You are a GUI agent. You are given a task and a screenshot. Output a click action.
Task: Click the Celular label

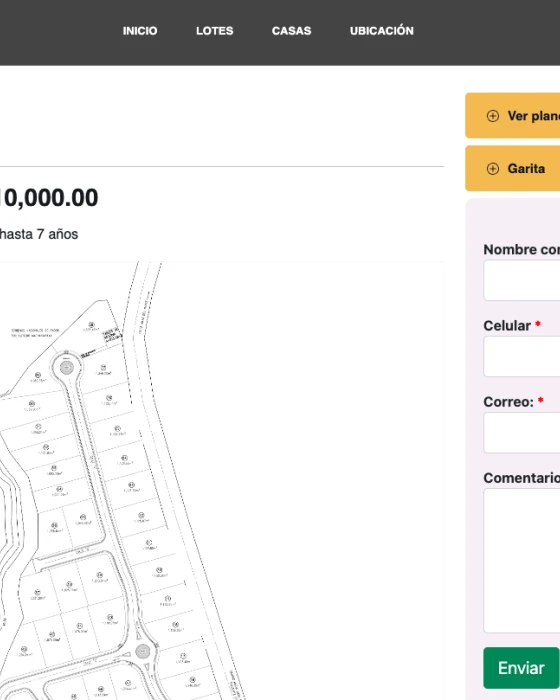[507, 326]
